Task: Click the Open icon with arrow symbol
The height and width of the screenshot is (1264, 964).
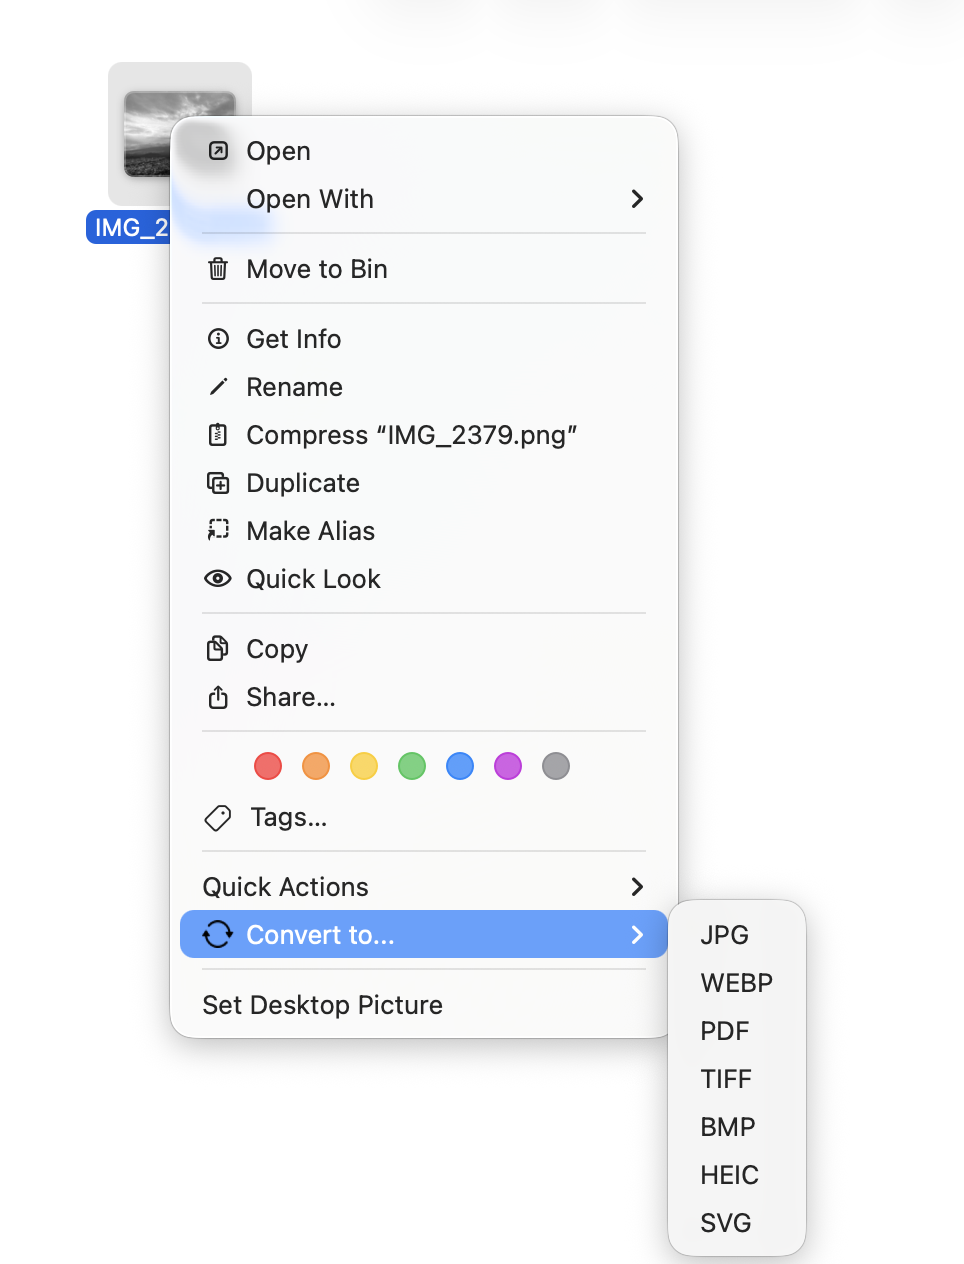Action: click(217, 151)
